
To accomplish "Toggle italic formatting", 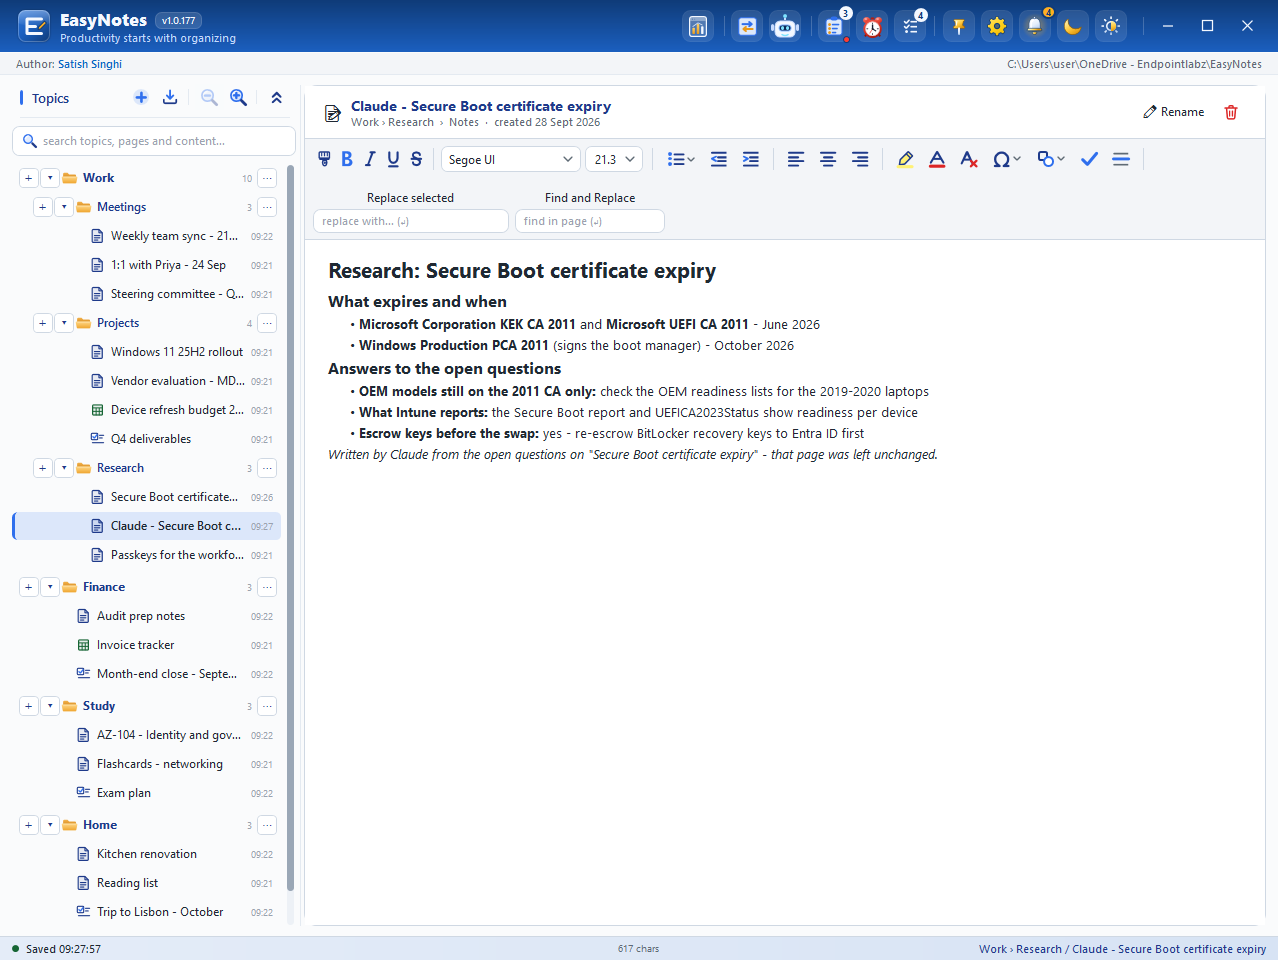I will point(370,159).
